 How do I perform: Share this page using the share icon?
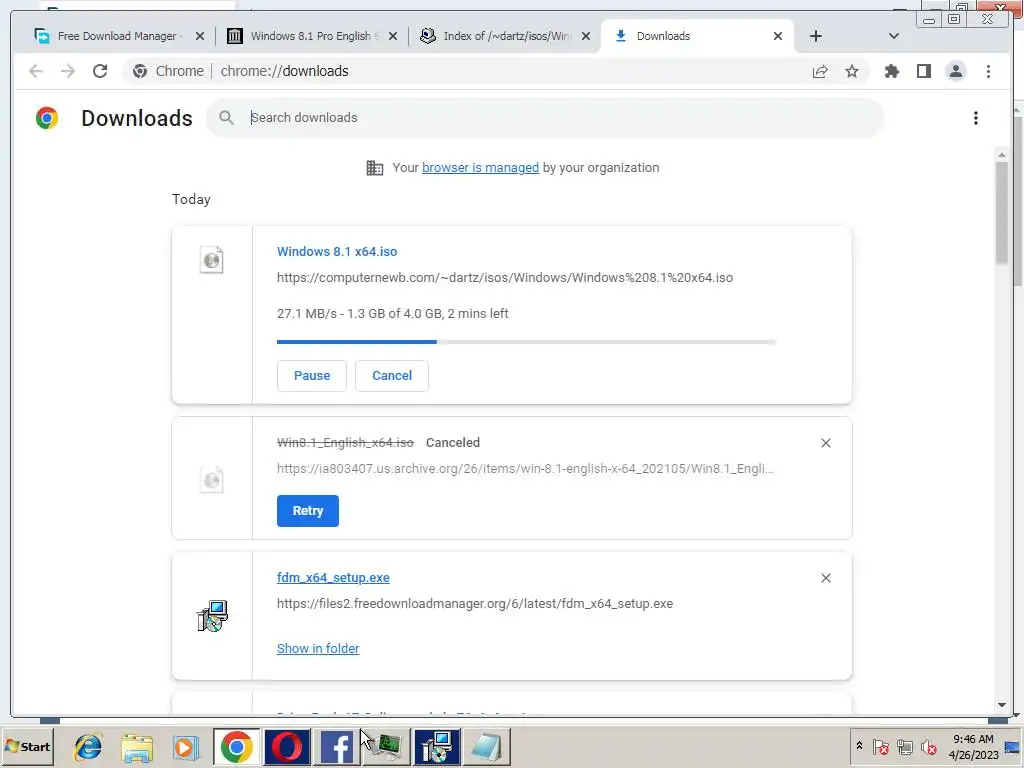[820, 71]
